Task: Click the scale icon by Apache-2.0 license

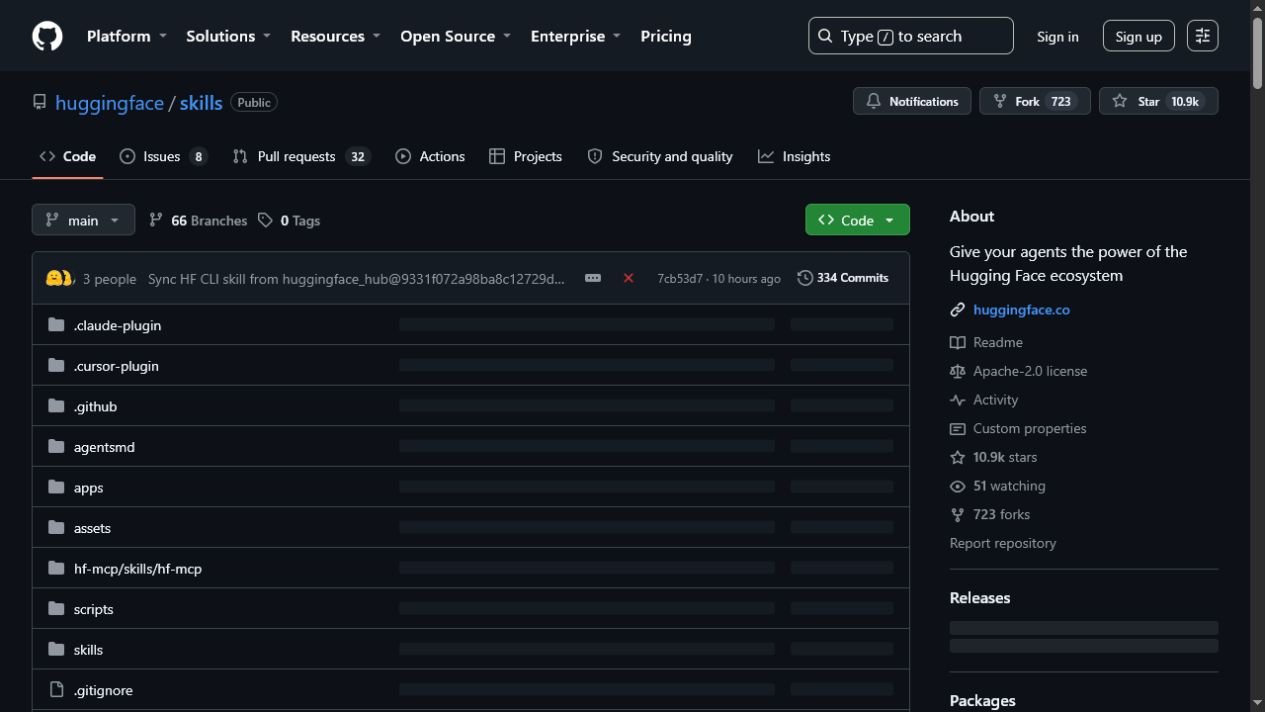Action: [957, 371]
